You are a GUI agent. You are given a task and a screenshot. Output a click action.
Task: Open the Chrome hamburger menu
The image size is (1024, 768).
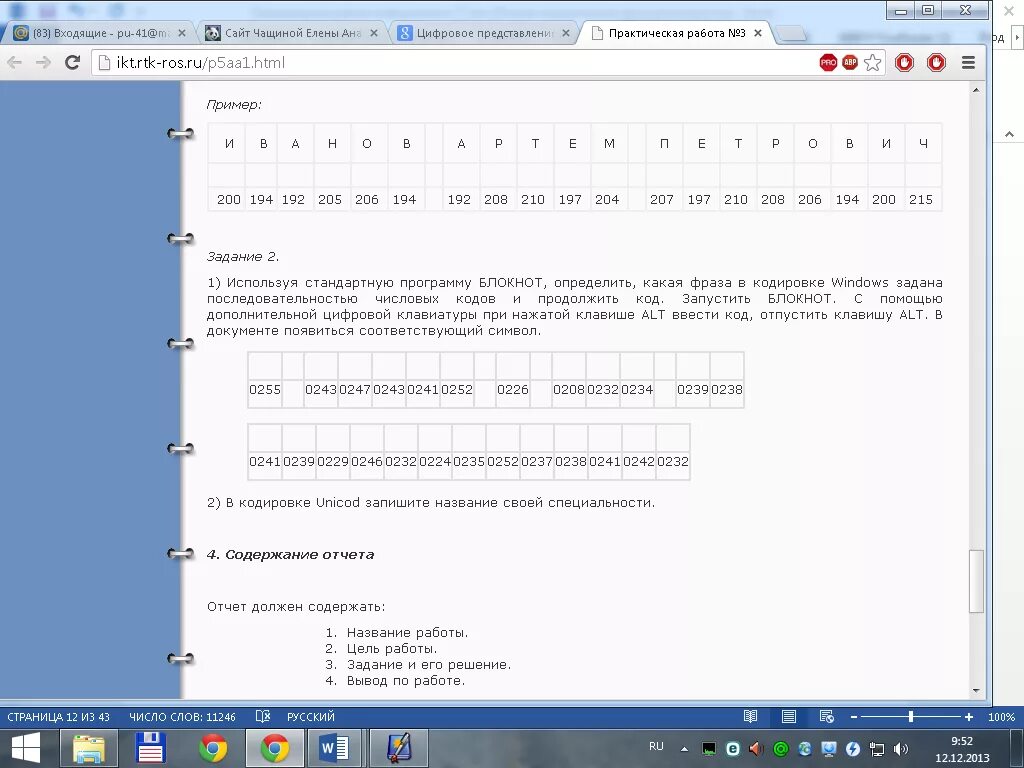[x=968, y=63]
